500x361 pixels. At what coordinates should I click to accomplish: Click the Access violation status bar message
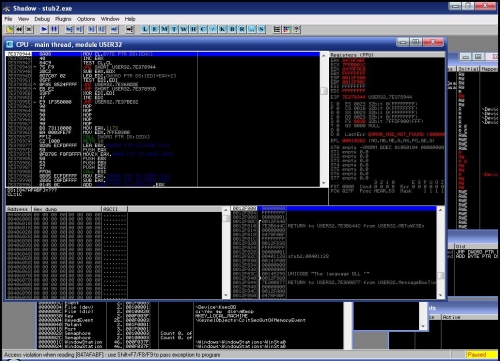pyautogui.click(x=112, y=355)
